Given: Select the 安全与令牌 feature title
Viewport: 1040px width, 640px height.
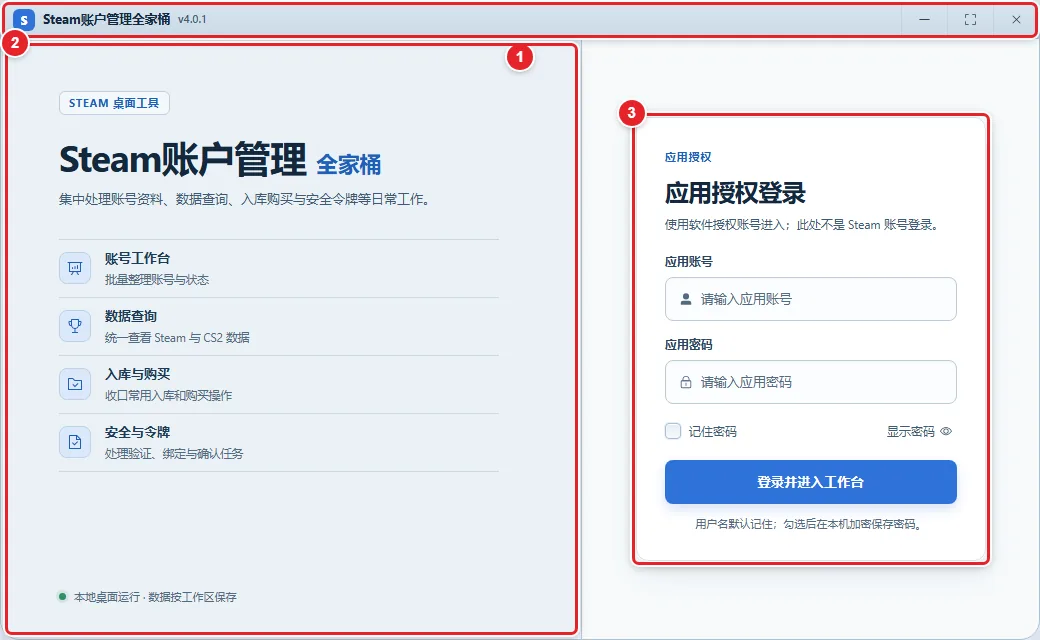Looking at the screenshot, I should 137,432.
